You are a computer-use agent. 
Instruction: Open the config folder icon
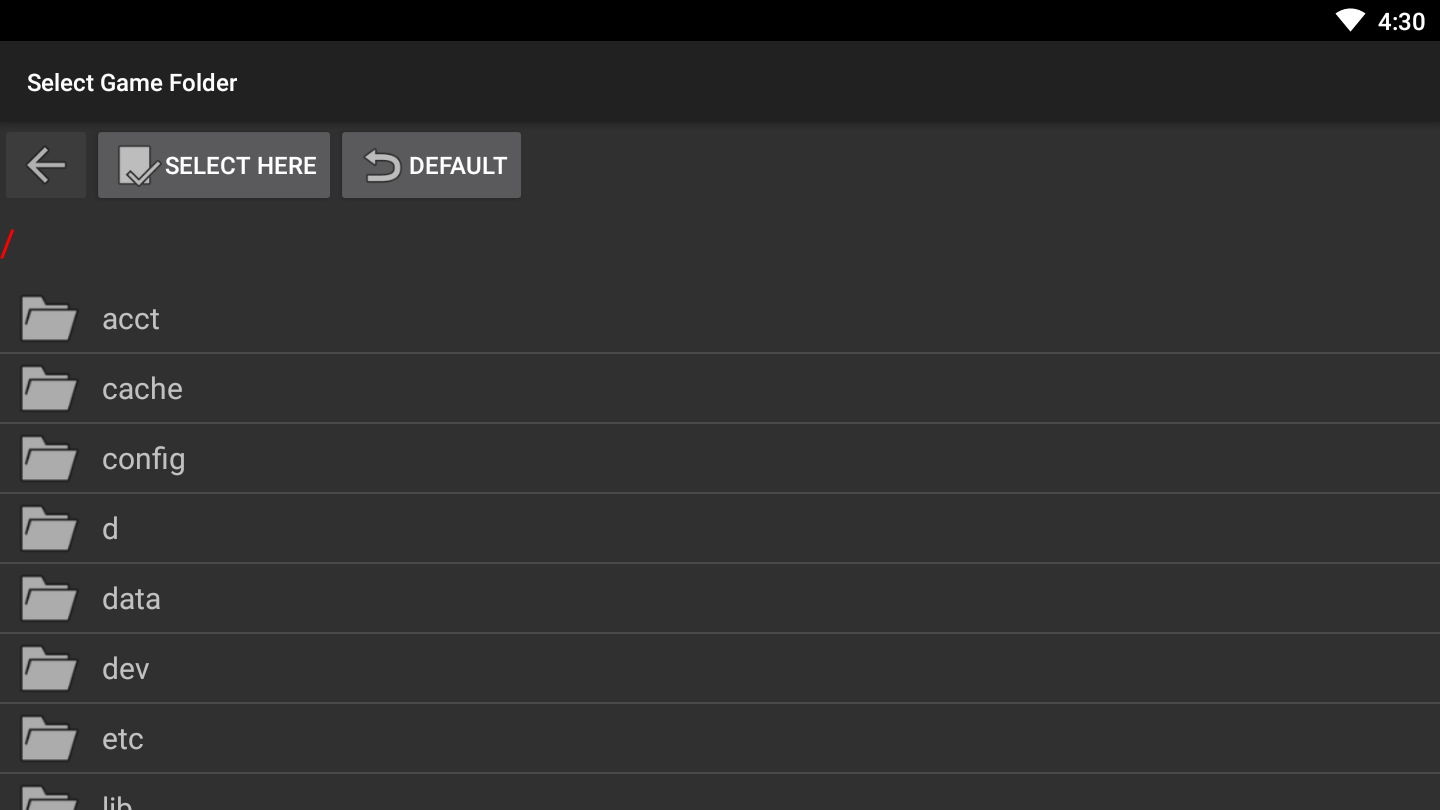click(x=49, y=458)
